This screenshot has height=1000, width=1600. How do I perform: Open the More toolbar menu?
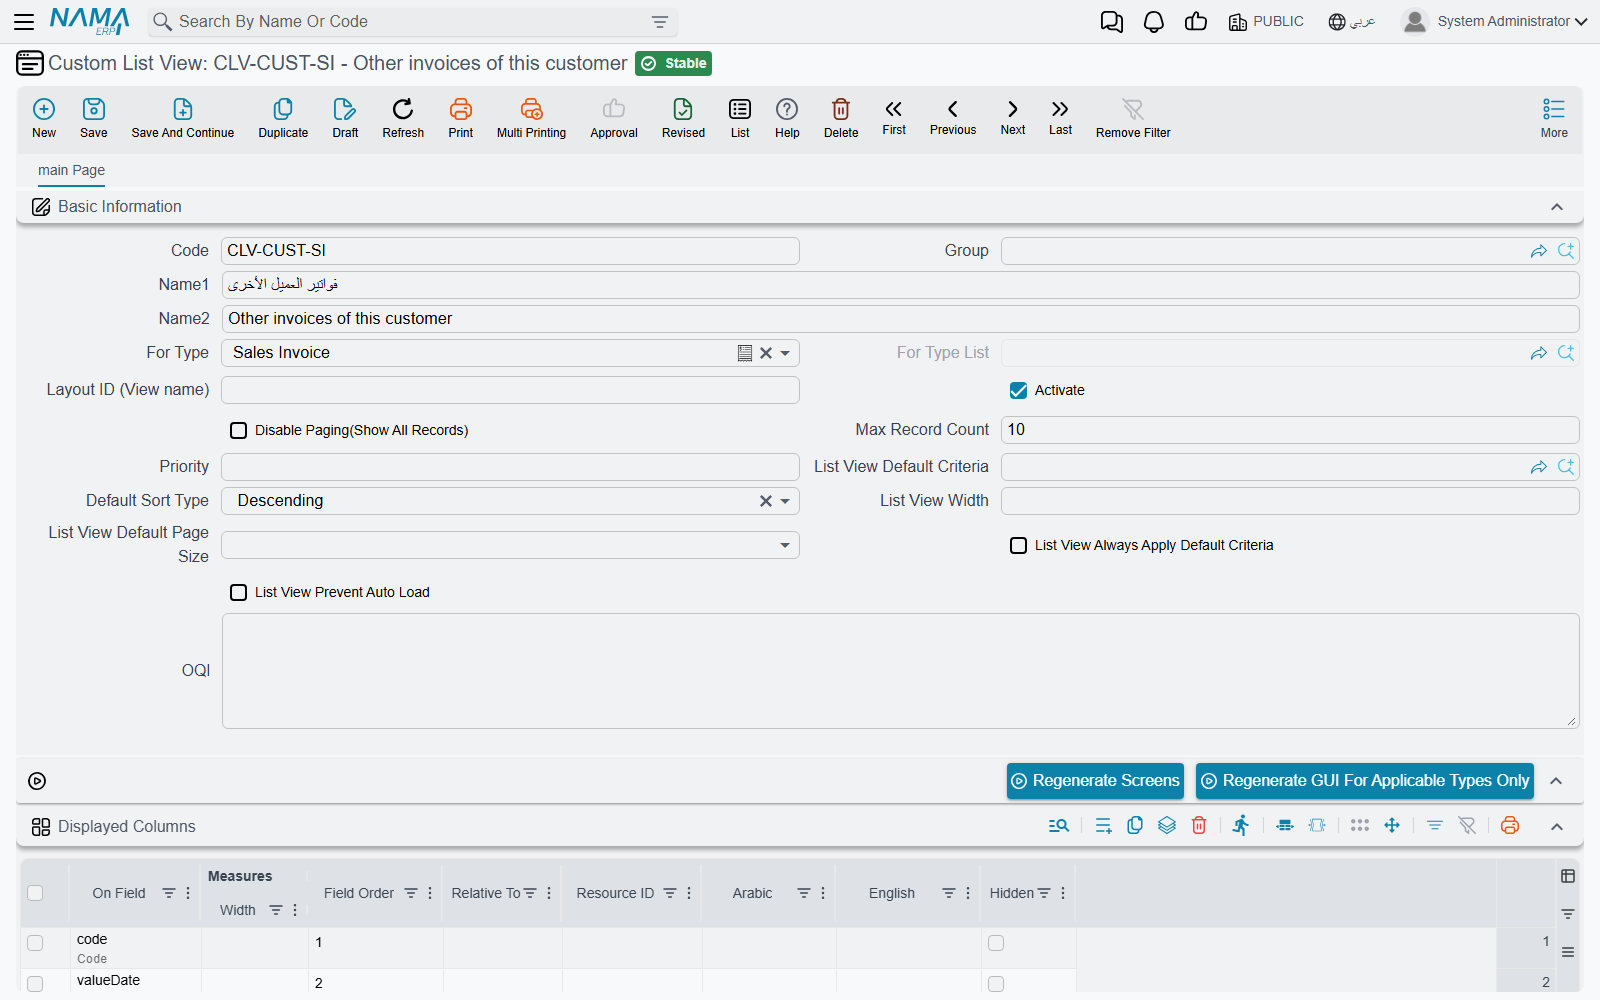coord(1554,117)
